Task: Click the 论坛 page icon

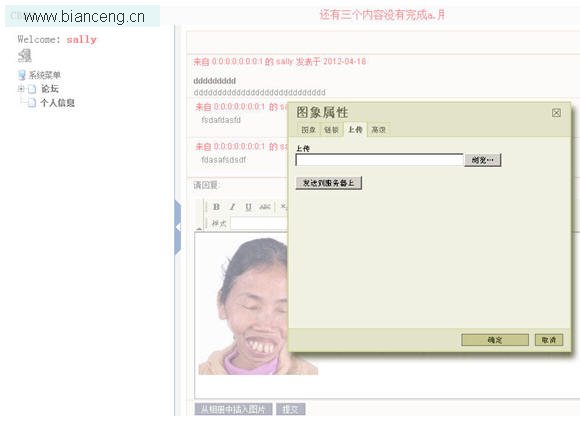Action: (x=32, y=89)
